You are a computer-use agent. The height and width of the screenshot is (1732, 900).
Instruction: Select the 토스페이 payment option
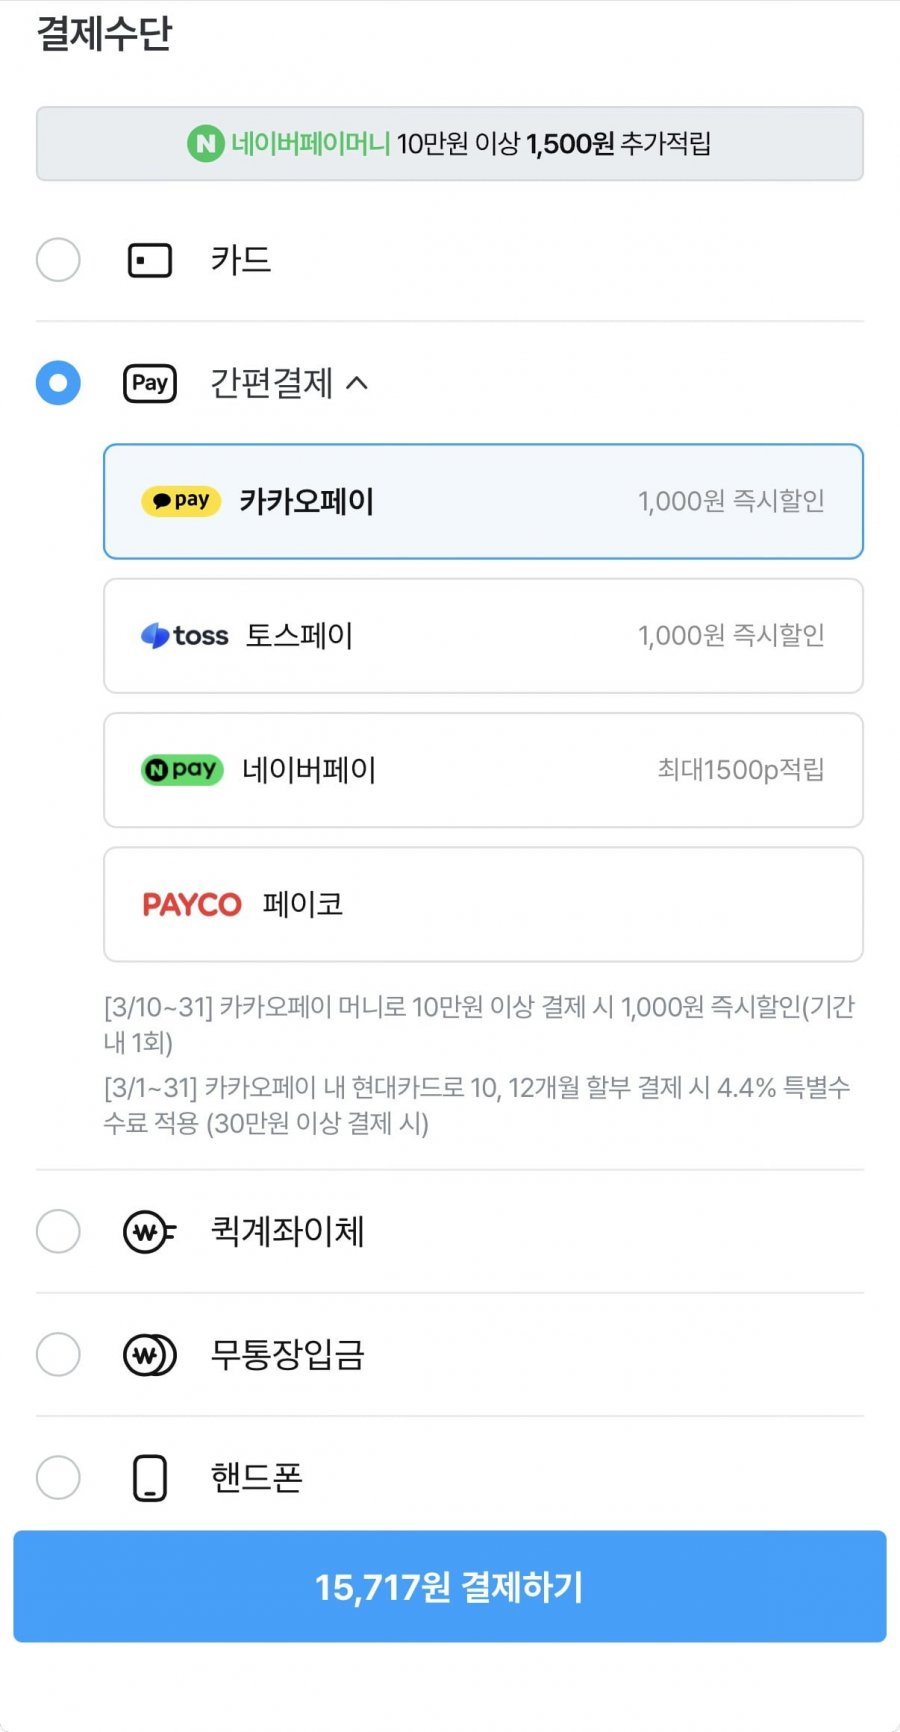(x=483, y=636)
